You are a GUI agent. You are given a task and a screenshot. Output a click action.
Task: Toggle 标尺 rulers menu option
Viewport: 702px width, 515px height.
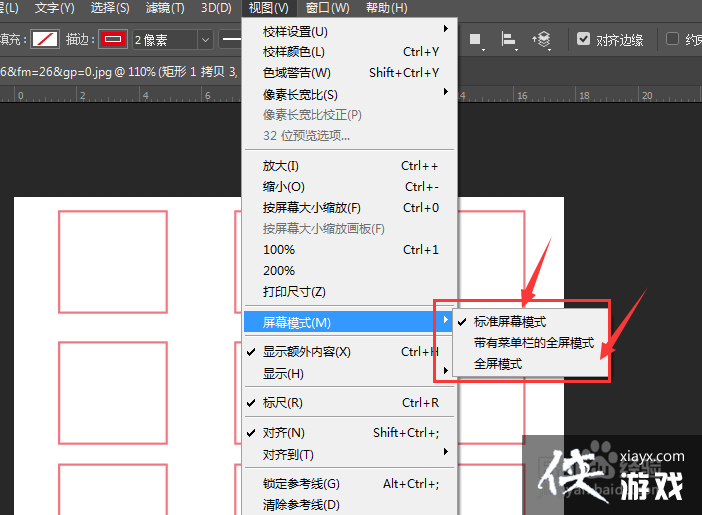pyautogui.click(x=282, y=403)
